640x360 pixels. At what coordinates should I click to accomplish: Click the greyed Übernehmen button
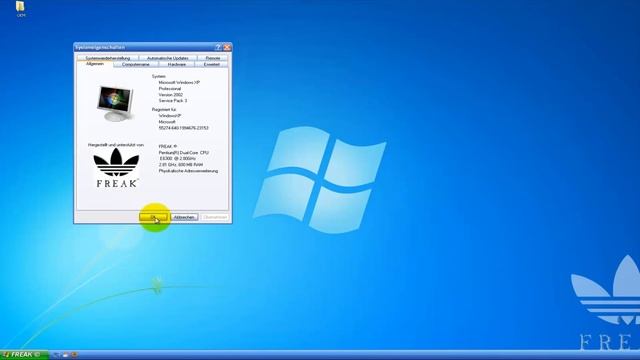pos(215,217)
